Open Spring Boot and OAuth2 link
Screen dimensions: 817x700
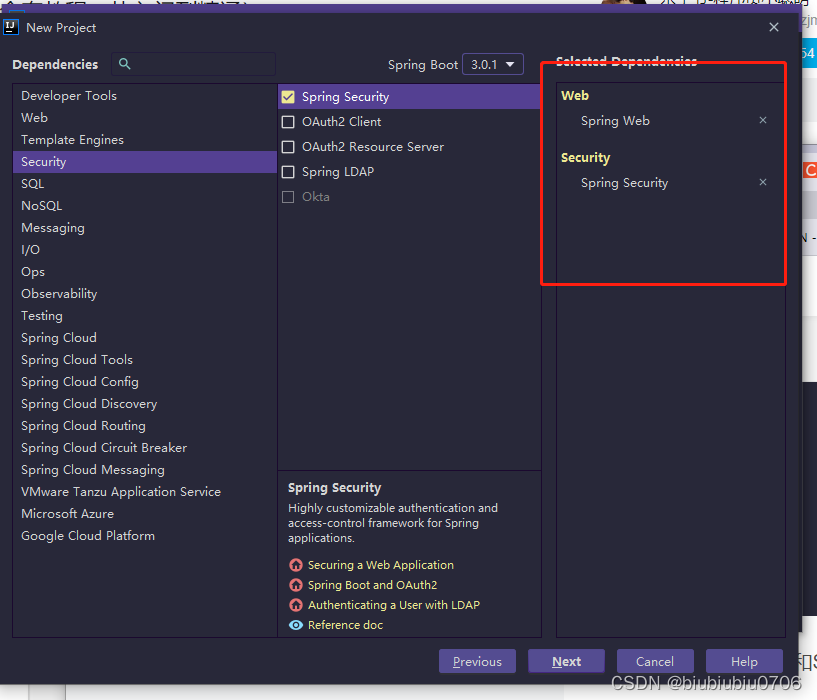pos(373,585)
